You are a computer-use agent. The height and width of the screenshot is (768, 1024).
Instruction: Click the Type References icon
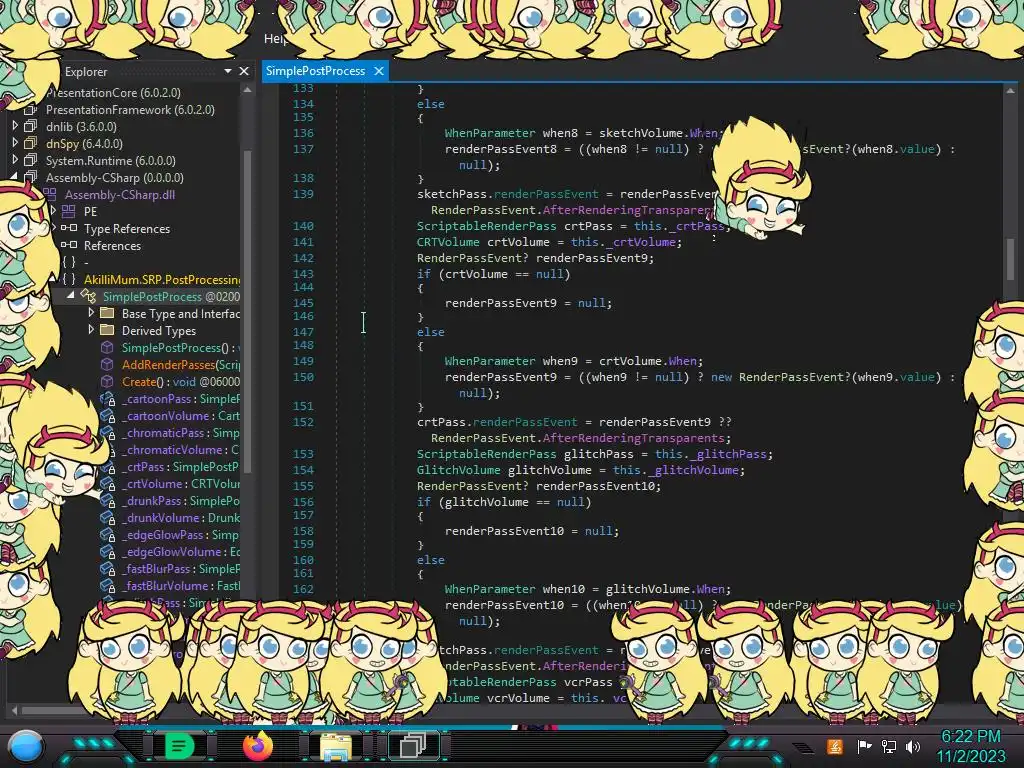pyautogui.click(x=69, y=228)
